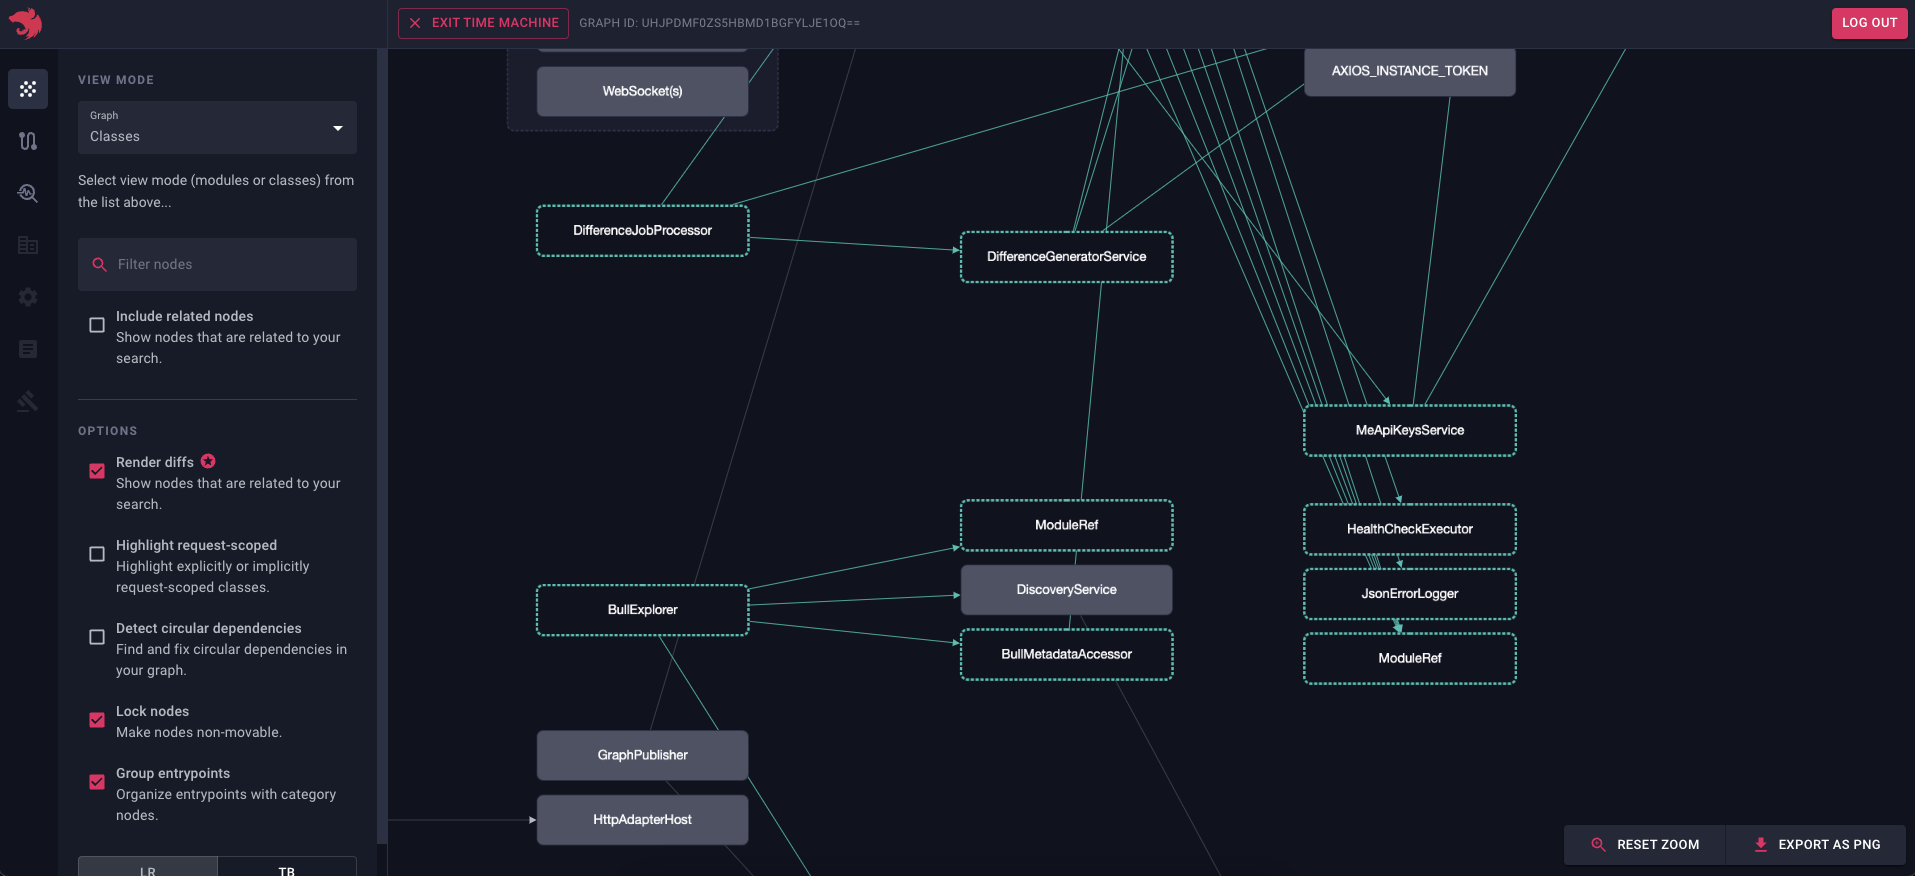Screen dimensions: 1915x876
Task: Open the Routes explorer sidebar icon
Action: 28,141
